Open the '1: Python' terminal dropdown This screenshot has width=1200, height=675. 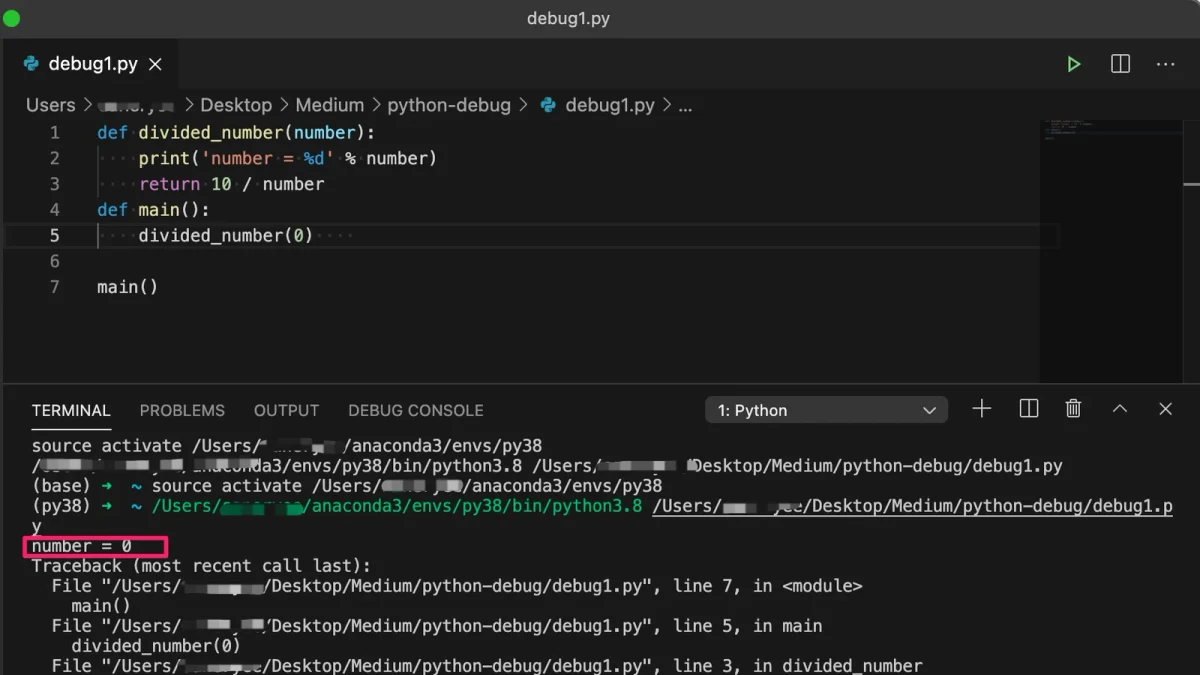click(x=826, y=410)
